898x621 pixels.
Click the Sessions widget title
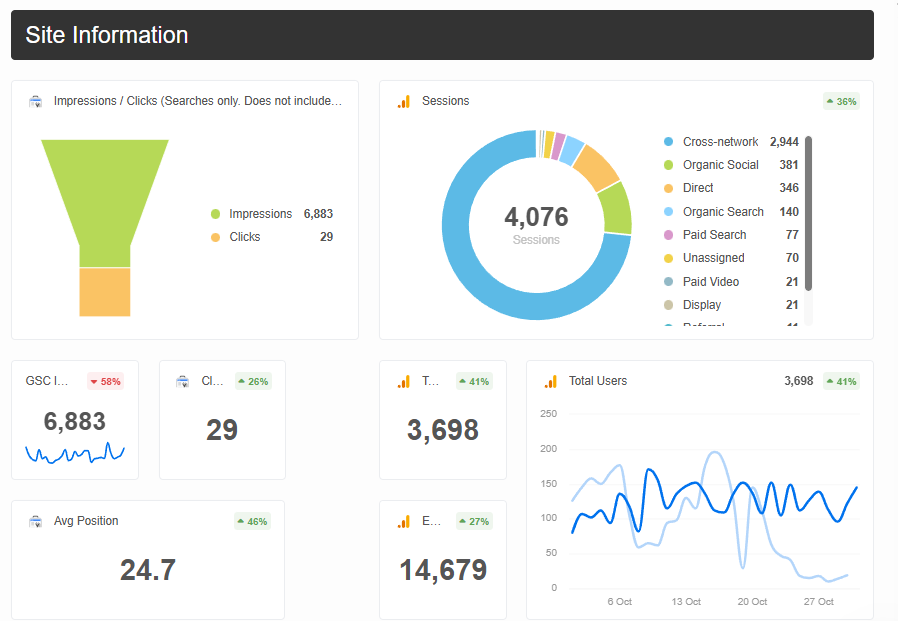(x=446, y=101)
